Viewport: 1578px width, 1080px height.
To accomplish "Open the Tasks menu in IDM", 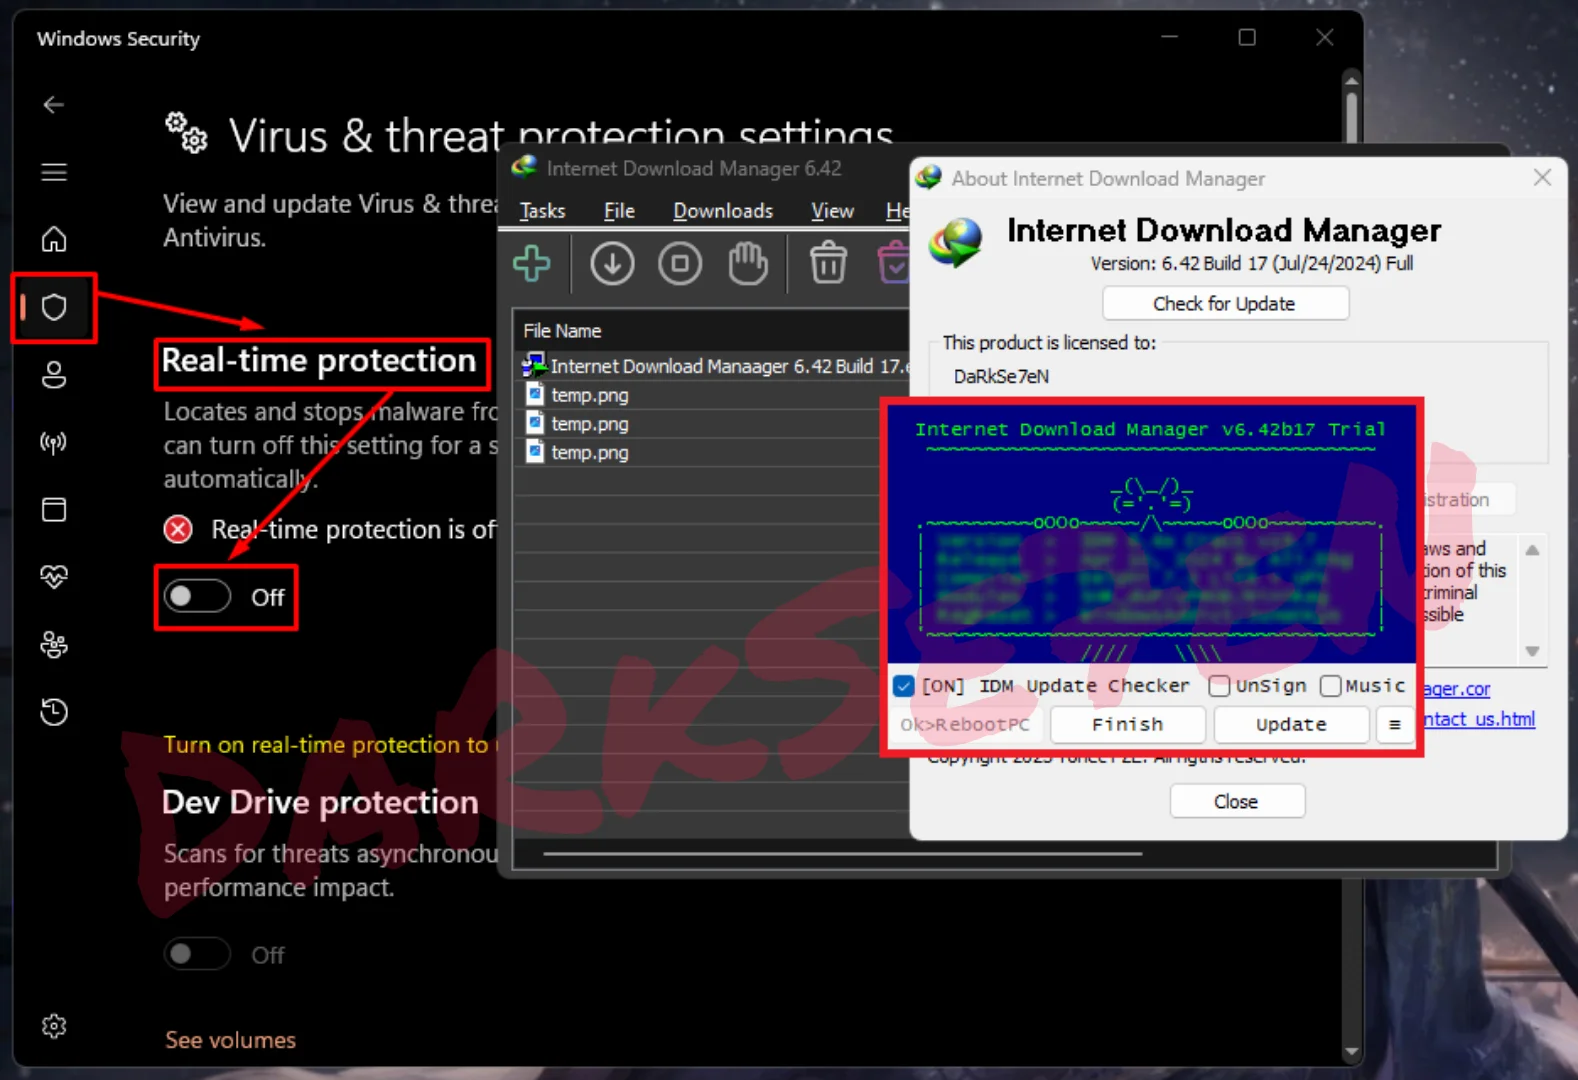I will coord(542,211).
